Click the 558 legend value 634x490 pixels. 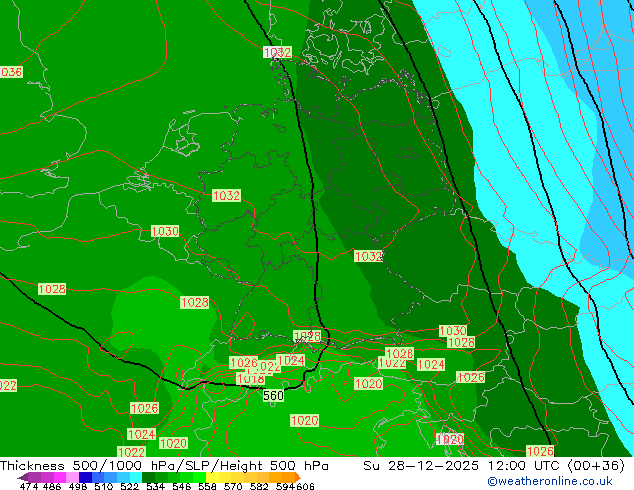(x=207, y=486)
